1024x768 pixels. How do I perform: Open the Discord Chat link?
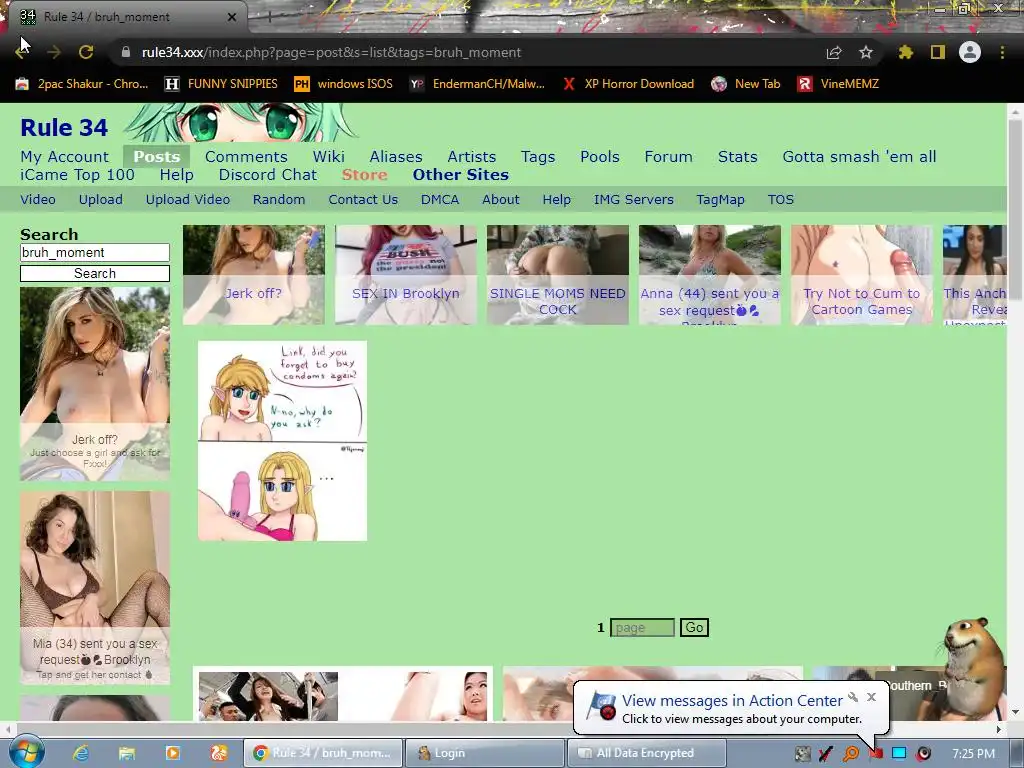pos(268,175)
